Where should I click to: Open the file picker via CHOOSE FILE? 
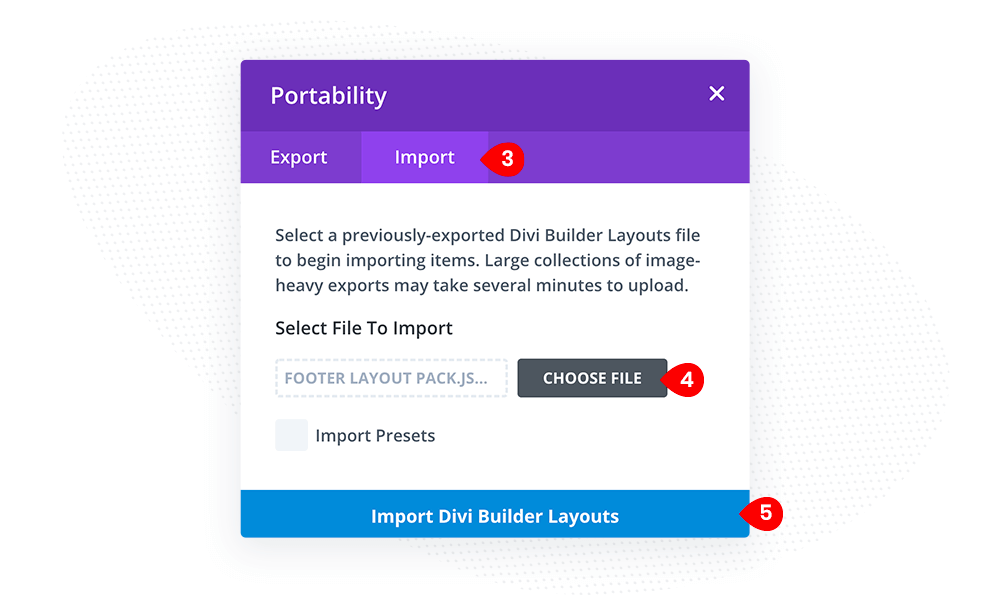(592, 378)
